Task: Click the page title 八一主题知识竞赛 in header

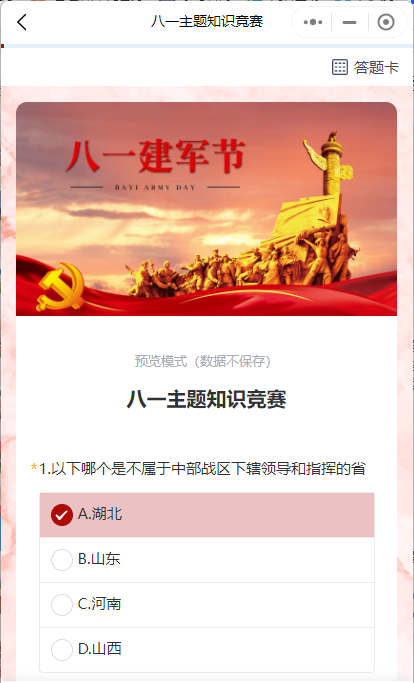Action: tap(207, 21)
